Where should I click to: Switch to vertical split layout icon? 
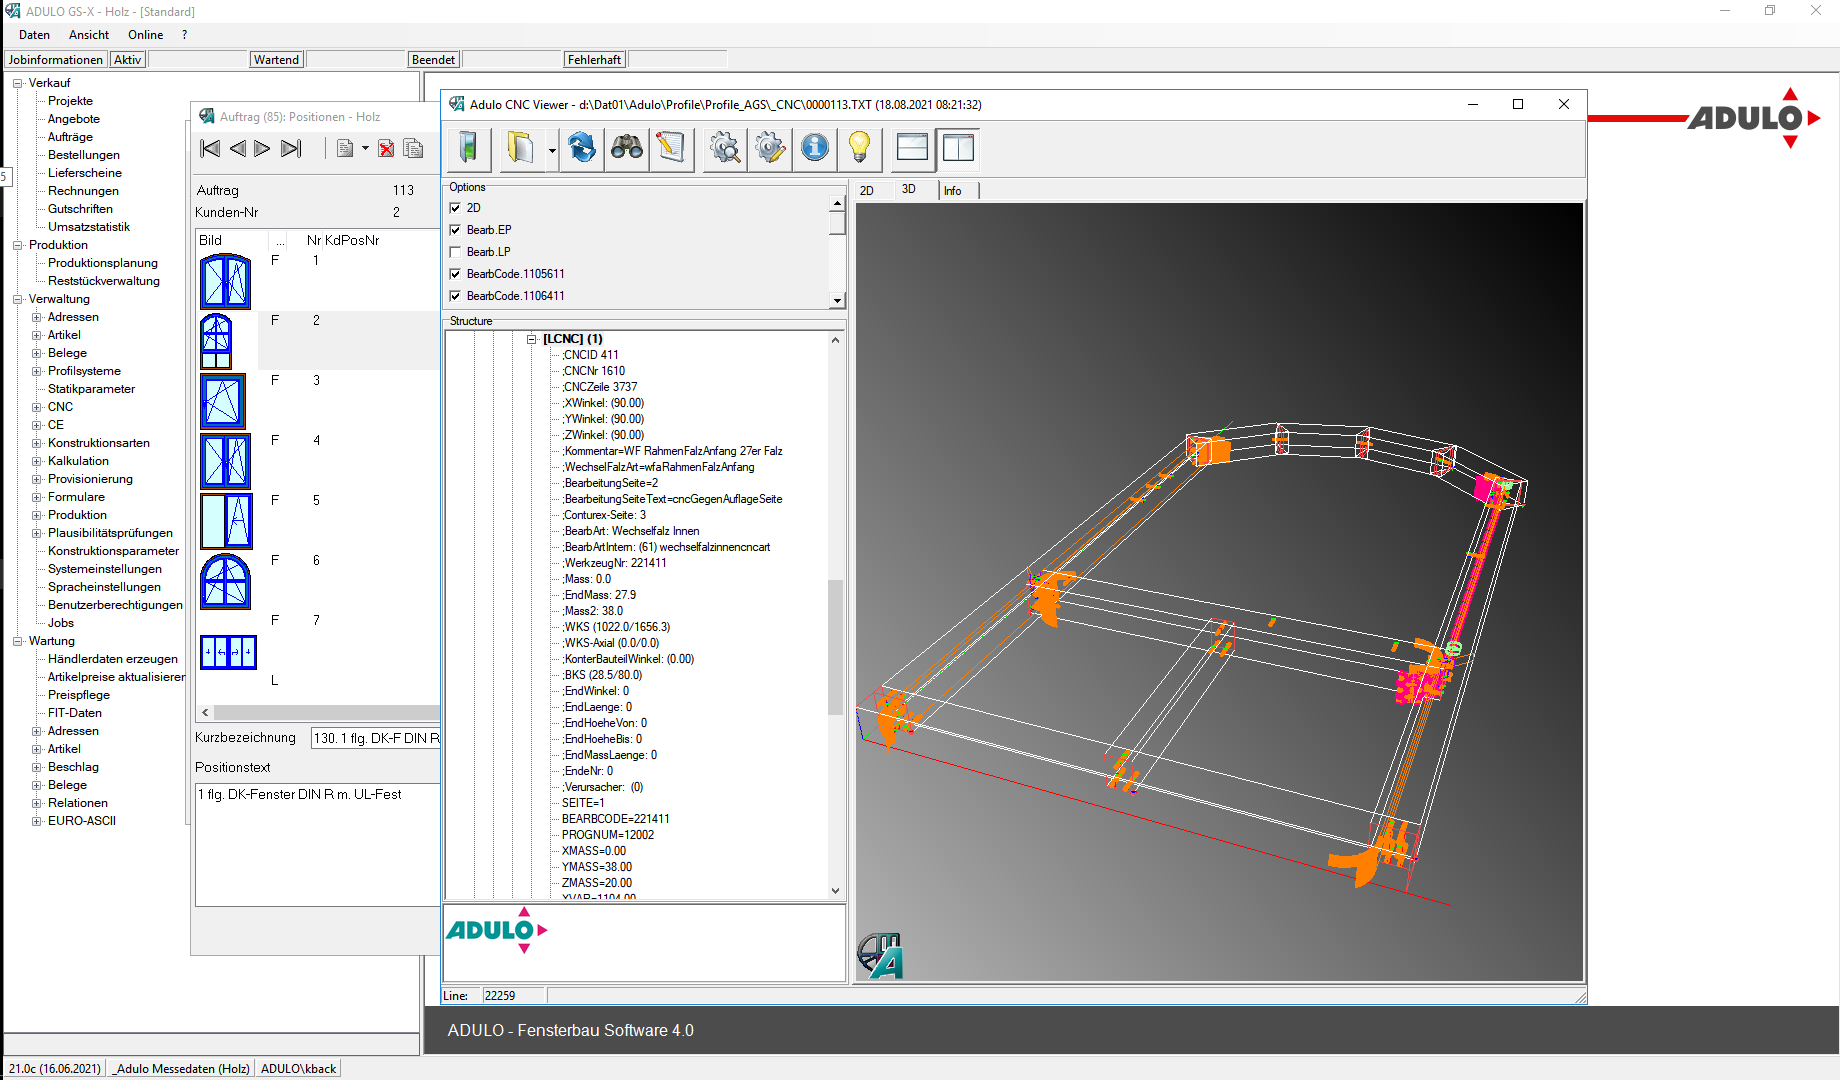coord(958,149)
